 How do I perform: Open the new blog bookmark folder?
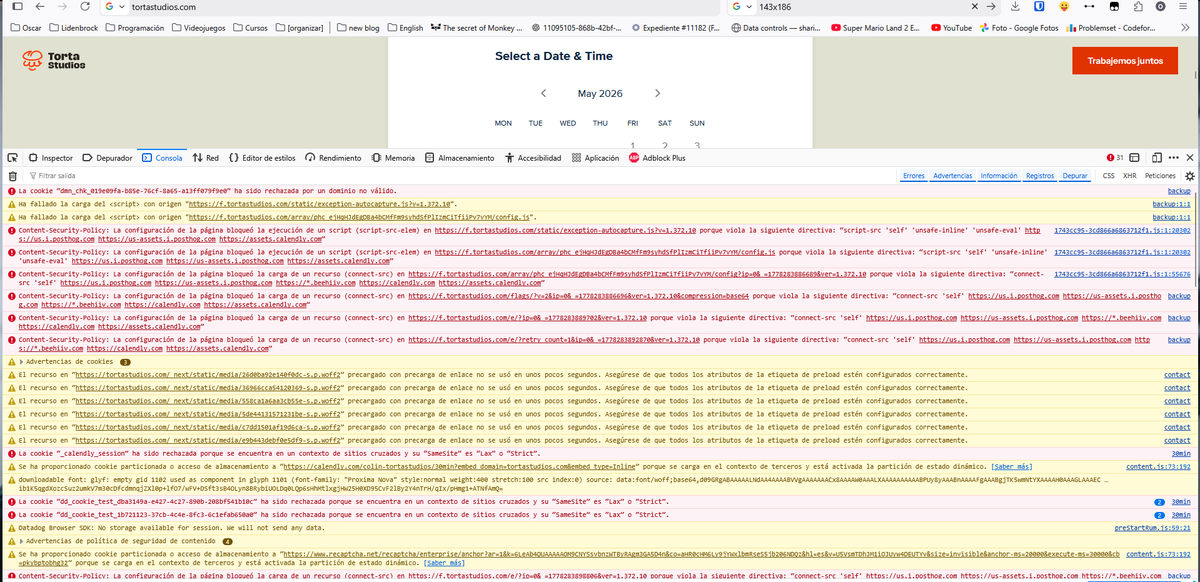(x=358, y=28)
